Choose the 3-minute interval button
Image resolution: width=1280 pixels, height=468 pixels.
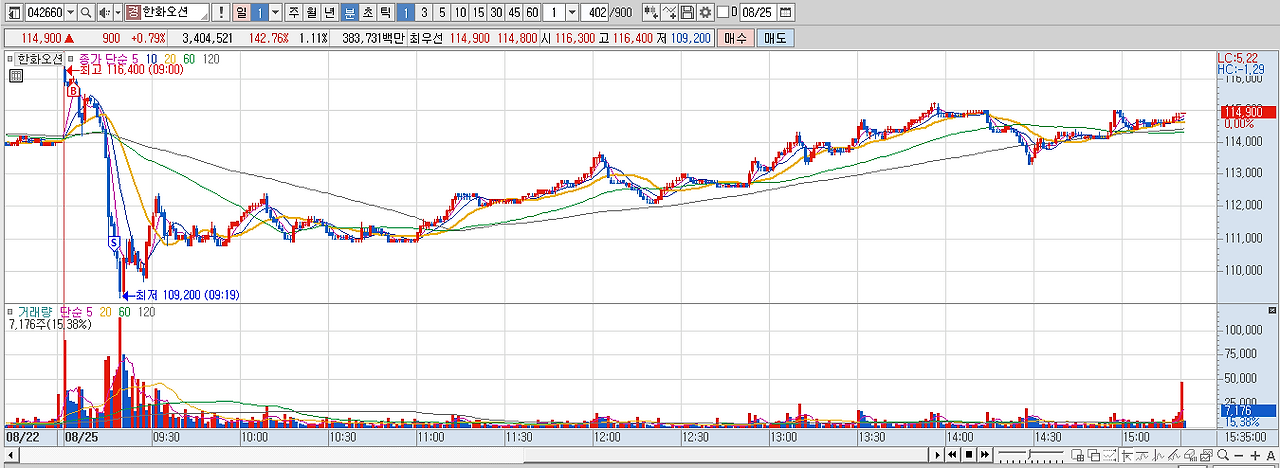pyautogui.click(x=424, y=12)
